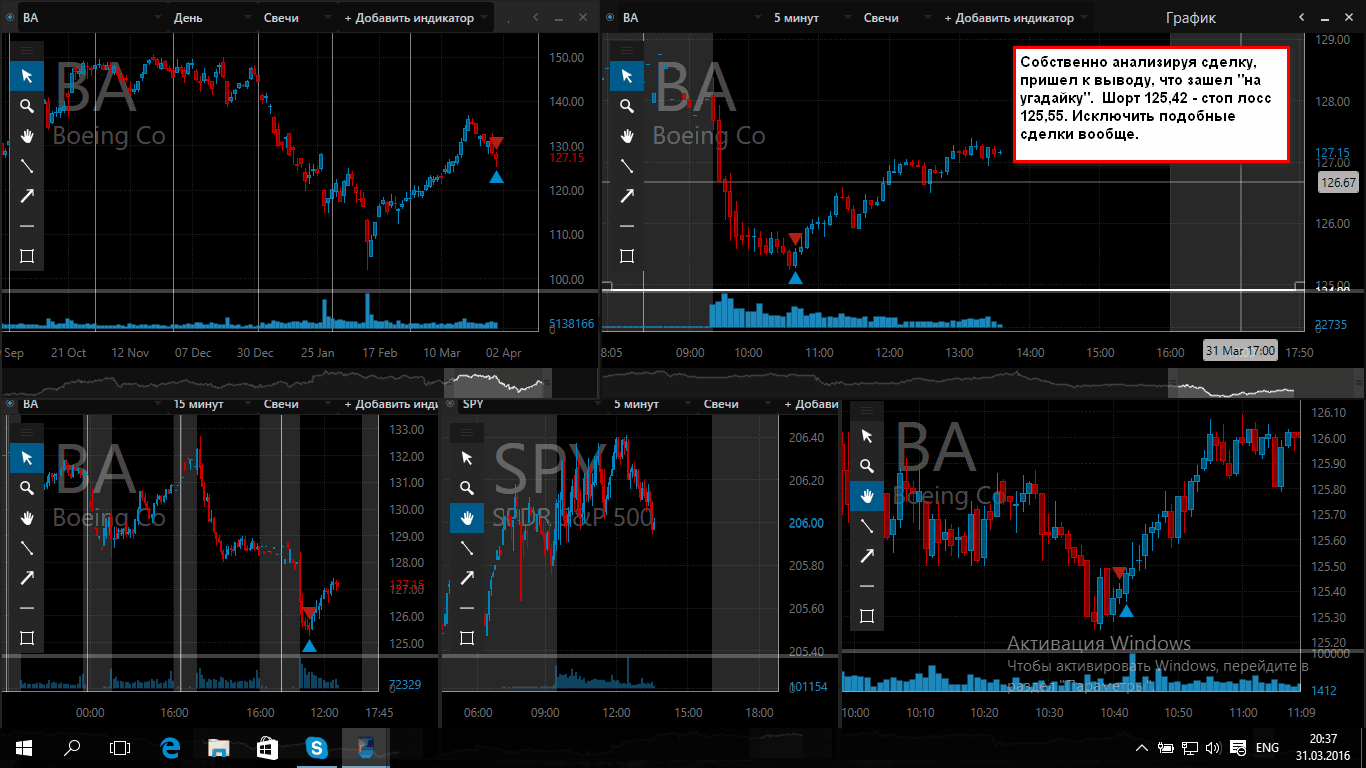Open BA ticker dropdown in daily chart
Screen dimensions: 1366x768
(x=94, y=18)
